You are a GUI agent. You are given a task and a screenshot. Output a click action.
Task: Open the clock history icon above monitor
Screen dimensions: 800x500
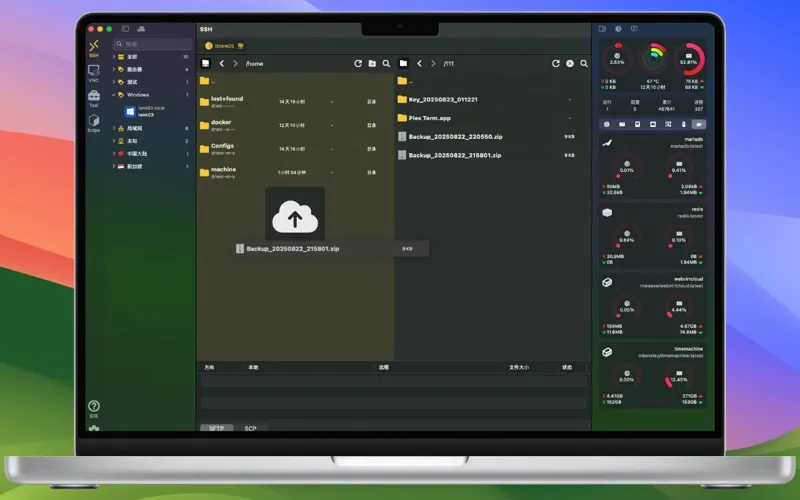pyautogui.click(x=618, y=29)
